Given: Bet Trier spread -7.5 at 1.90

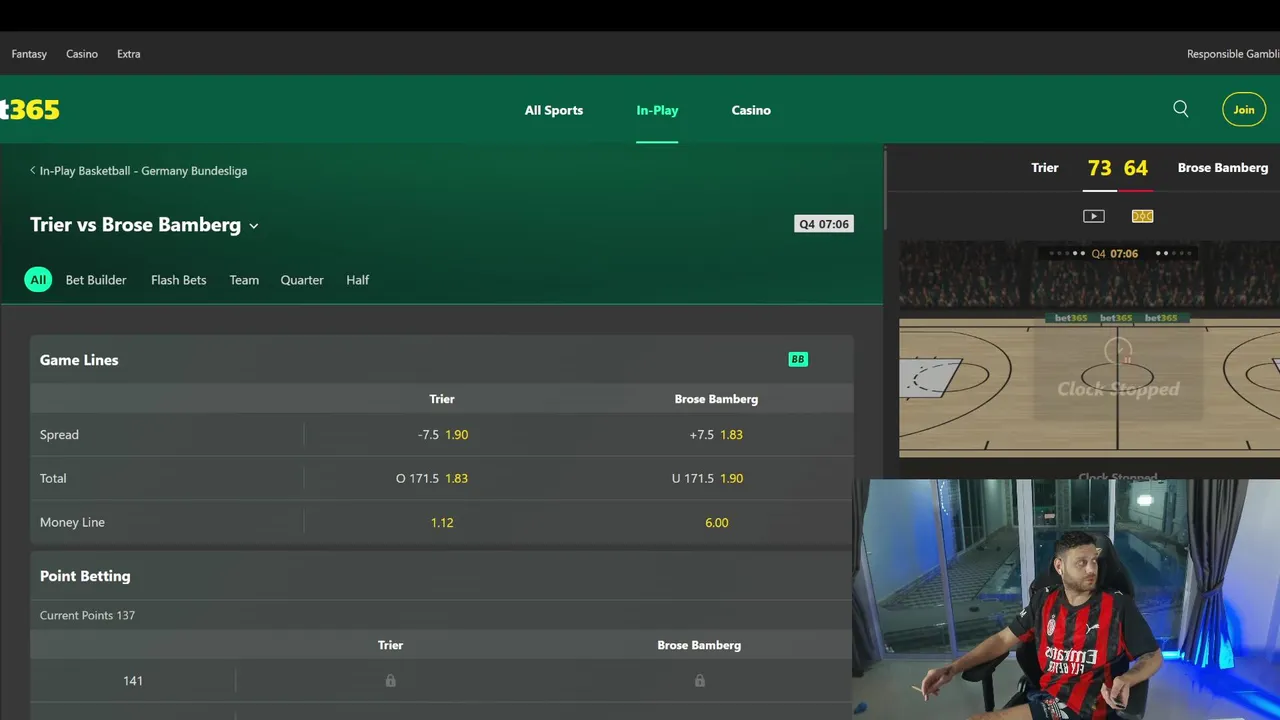Looking at the screenshot, I should pos(442,435).
